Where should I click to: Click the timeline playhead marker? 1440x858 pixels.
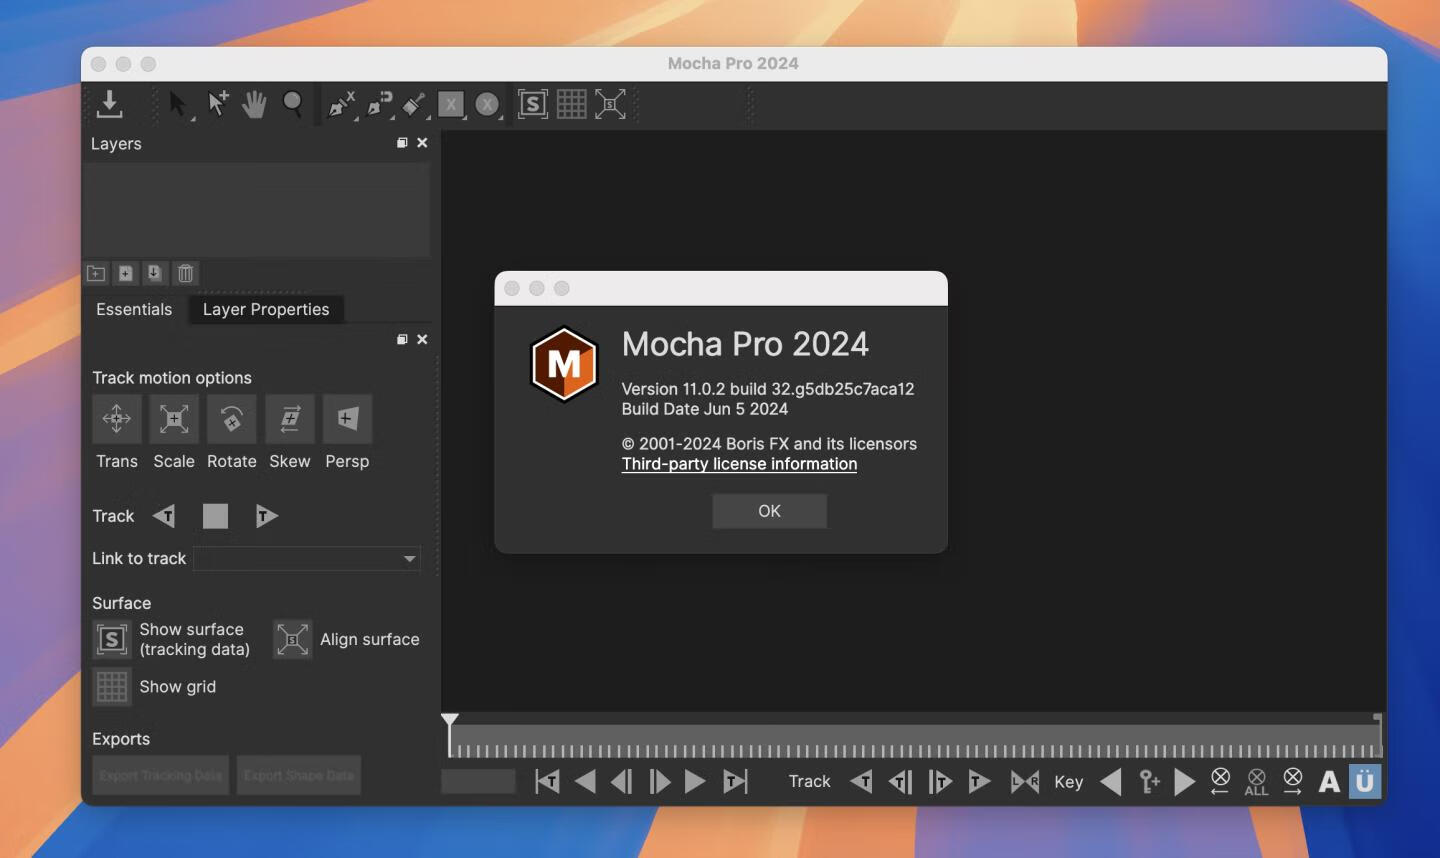pos(450,720)
